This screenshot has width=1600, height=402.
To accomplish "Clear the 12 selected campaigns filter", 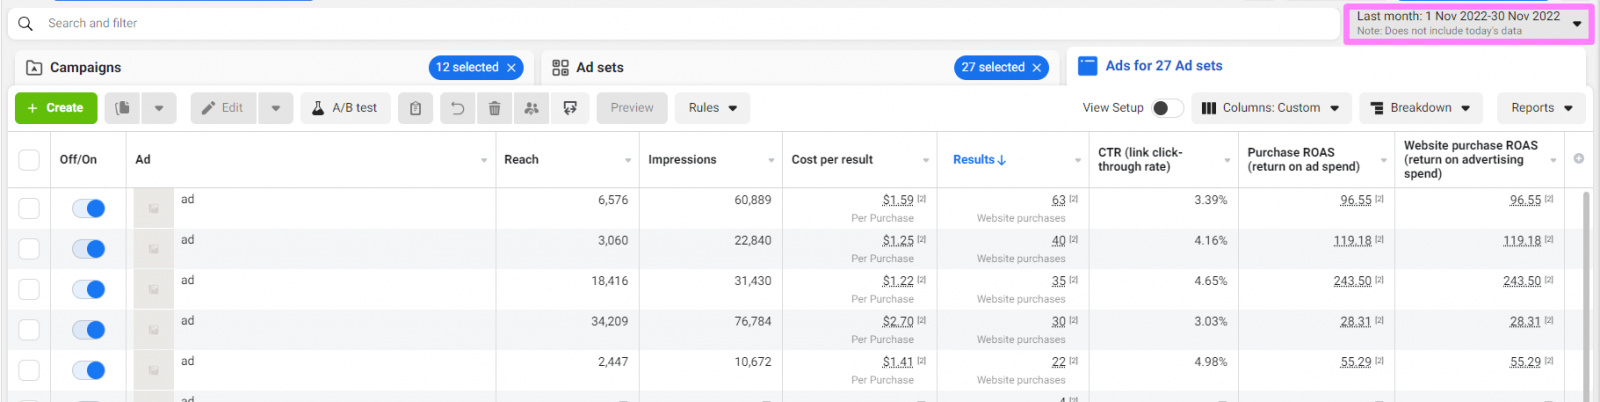I will coord(511,67).
